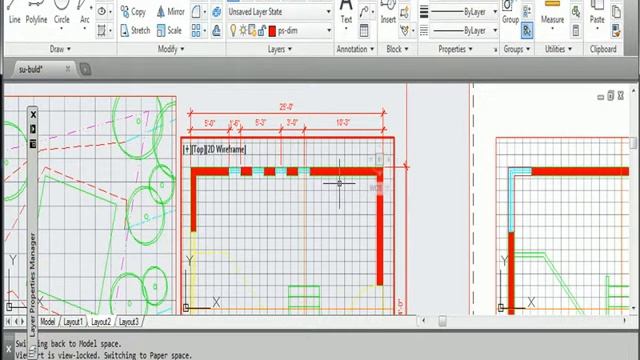Switch to the Model tab
This screenshot has height=360, width=640.
point(47,322)
